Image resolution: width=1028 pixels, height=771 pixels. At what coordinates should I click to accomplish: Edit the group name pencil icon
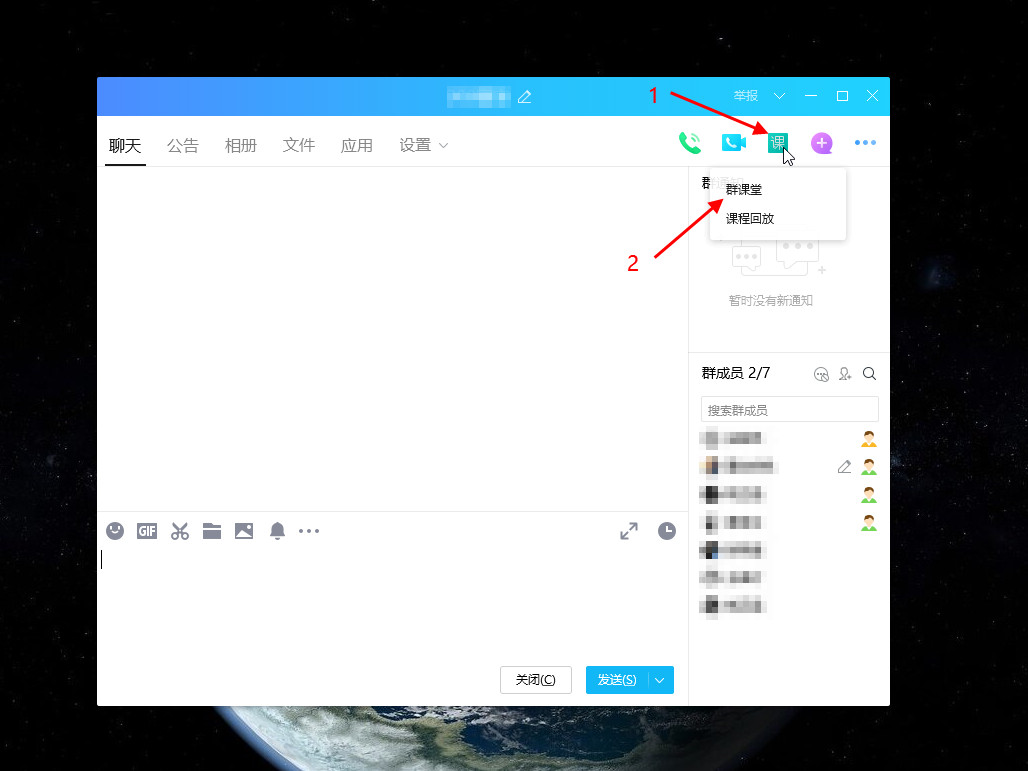click(x=524, y=97)
